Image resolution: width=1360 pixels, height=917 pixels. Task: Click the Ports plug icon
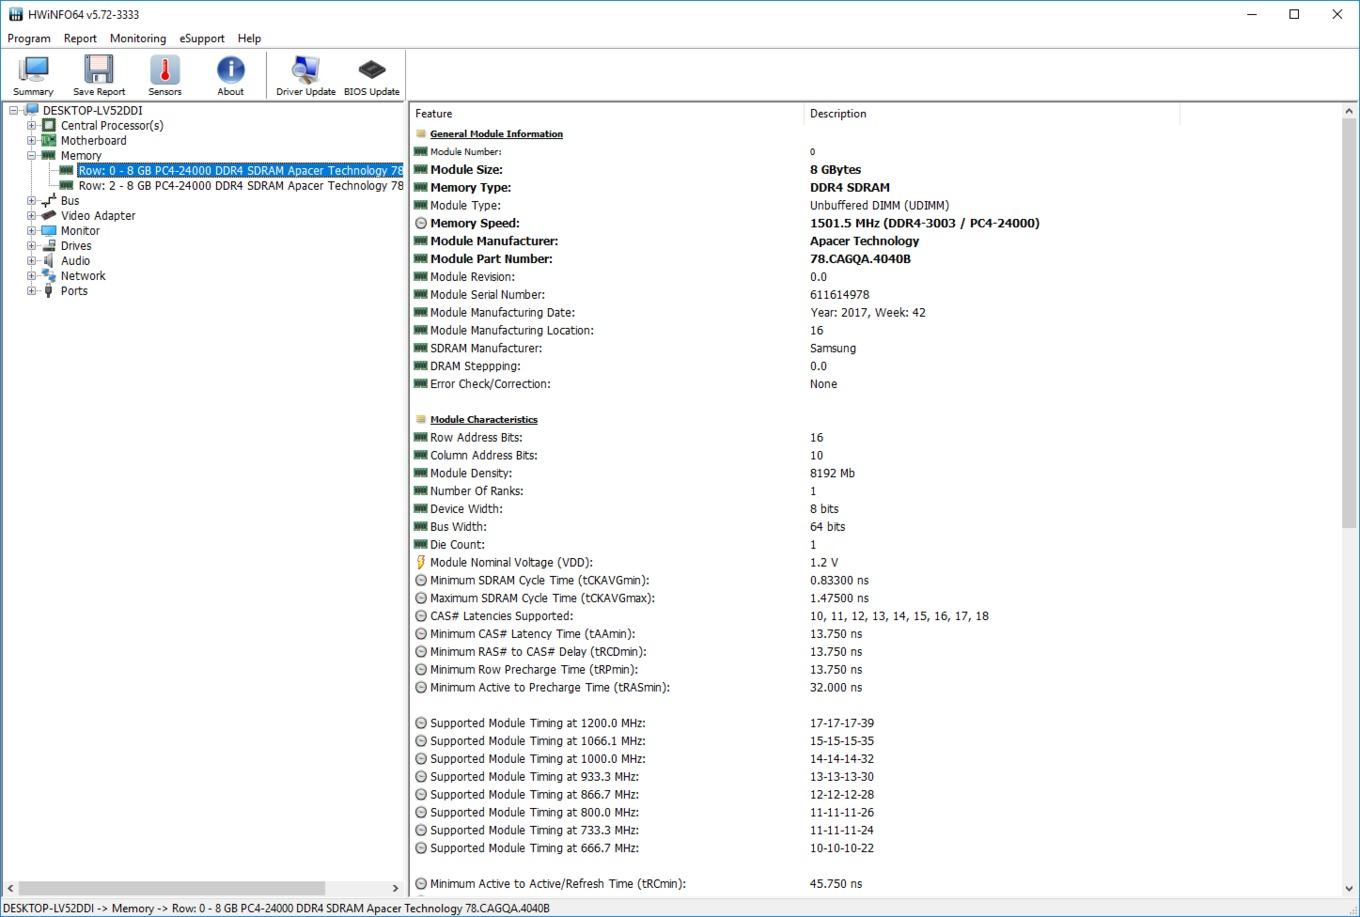pos(48,291)
